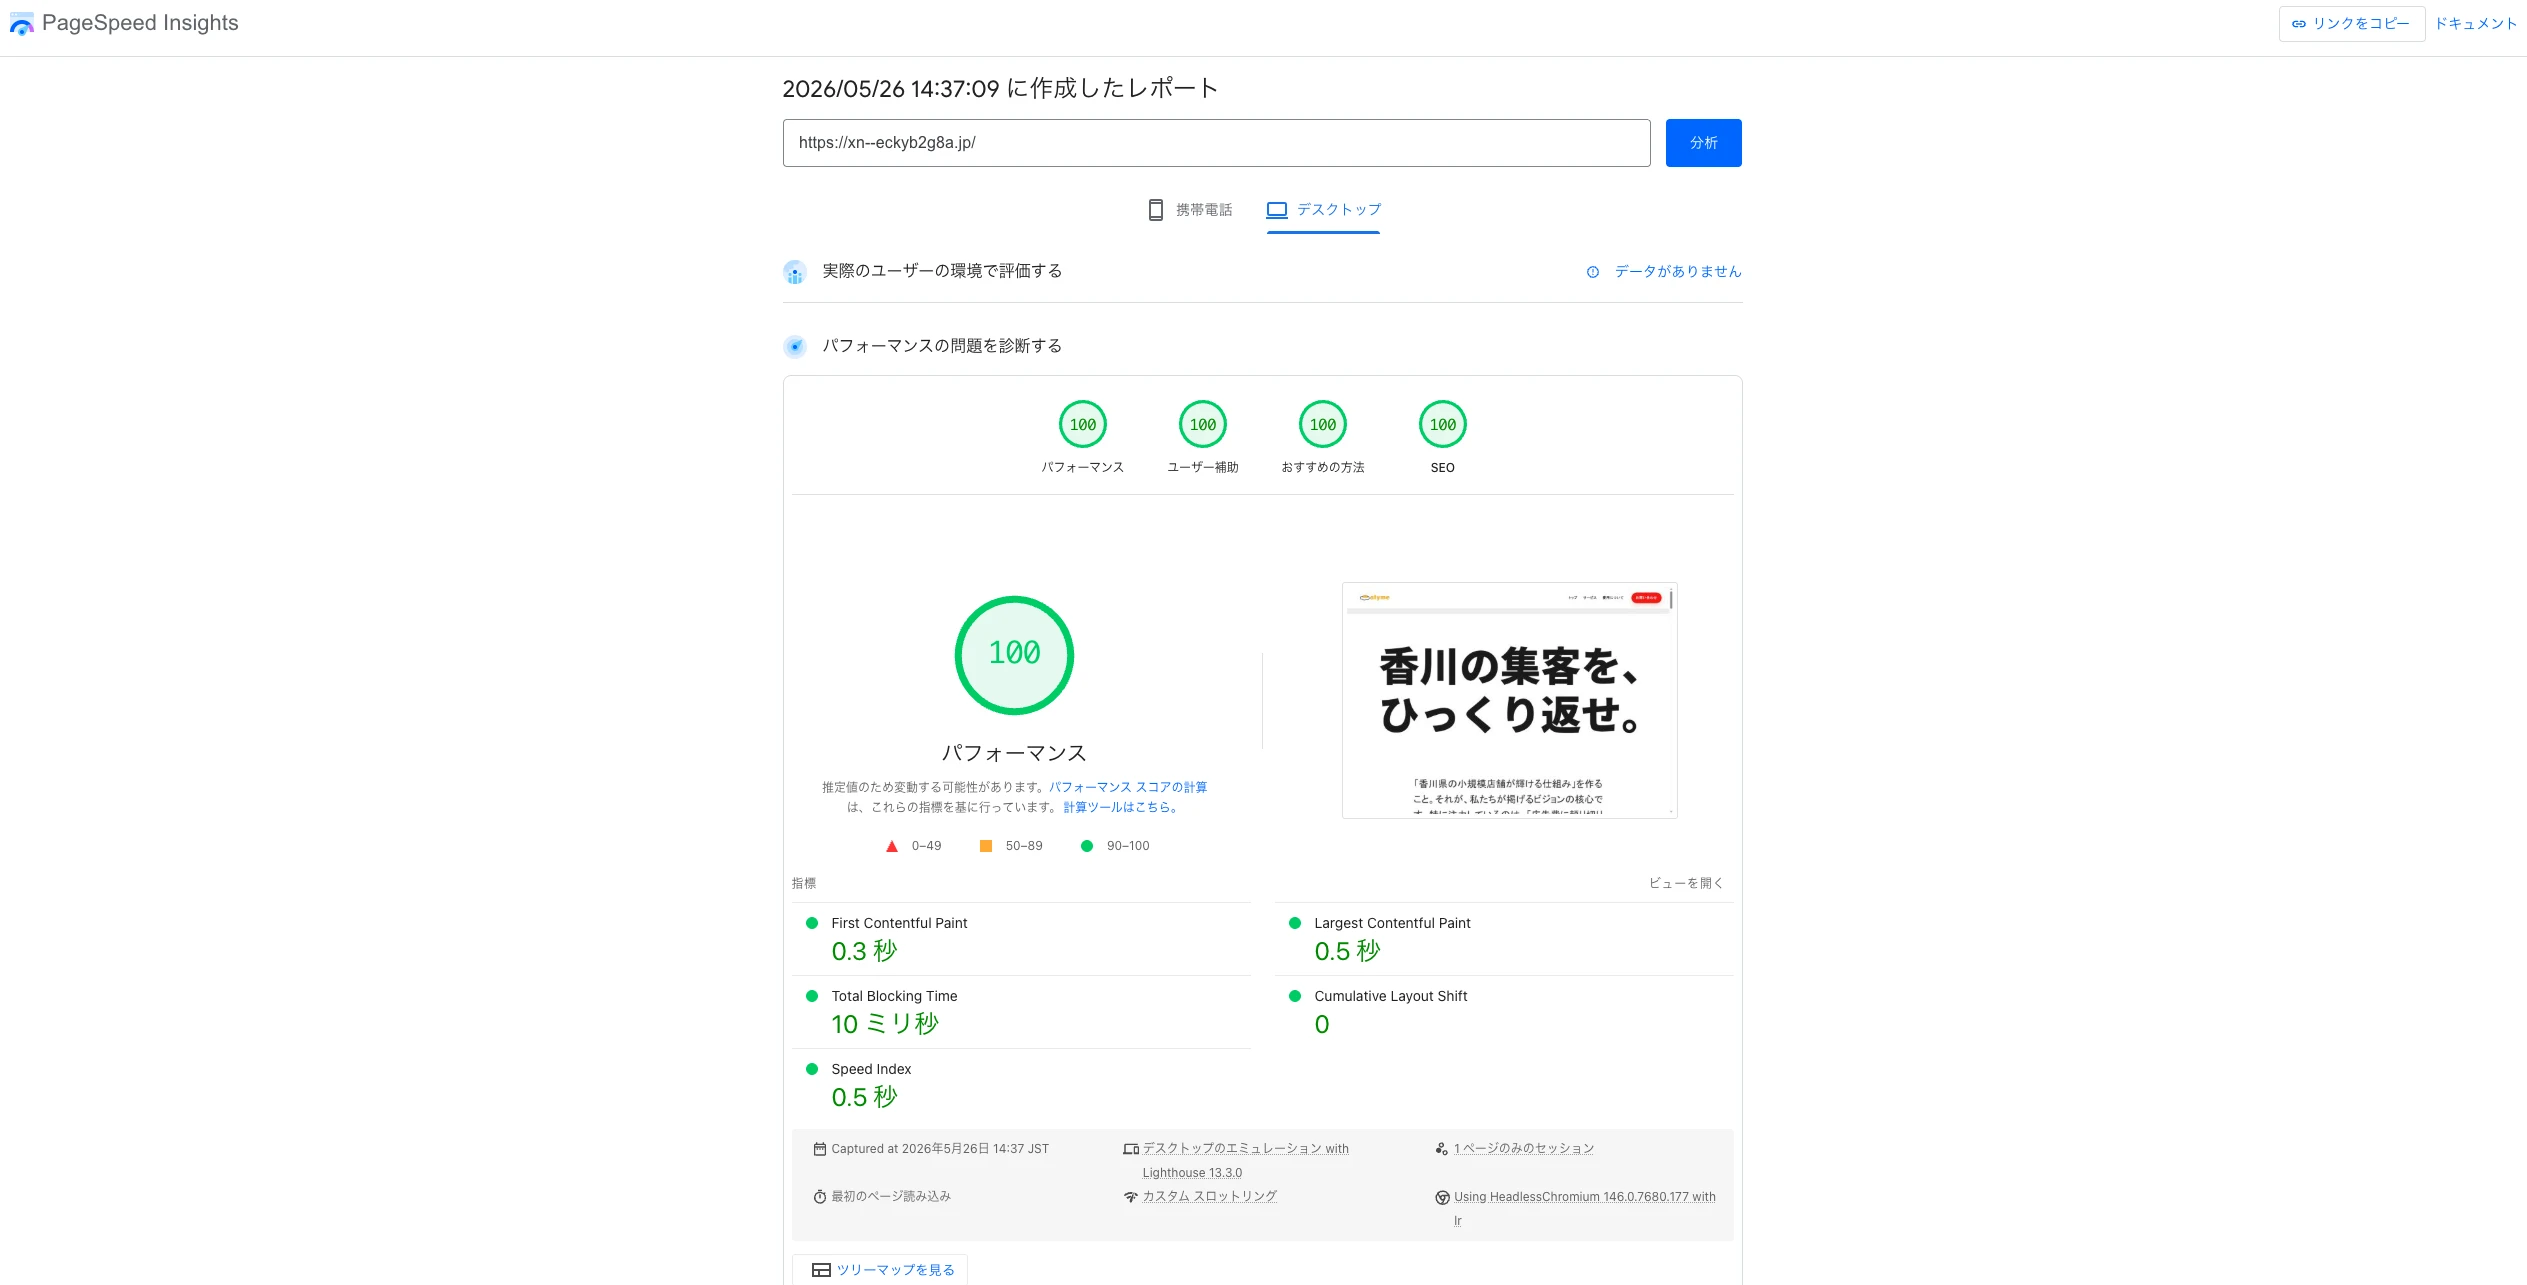This screenshot has width=2527, height=1285.
Task: Jump to おすすめの方法 score gauge
Action: [x=1323, y=437]
